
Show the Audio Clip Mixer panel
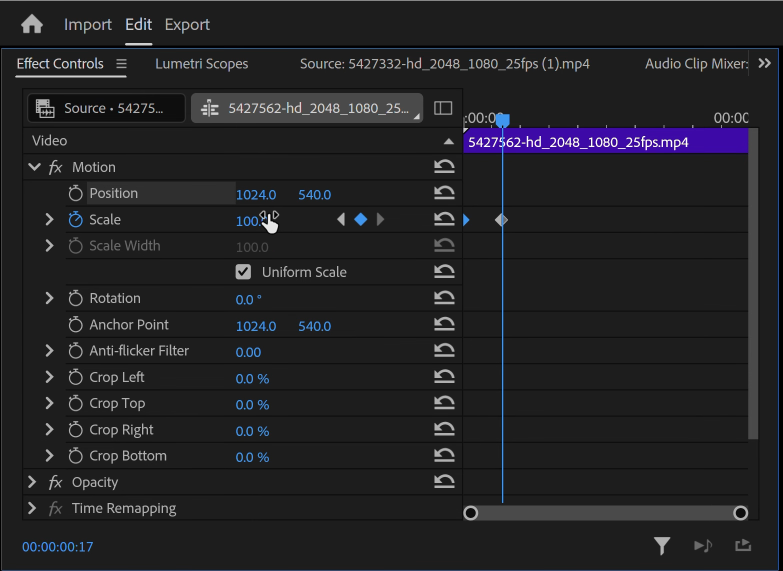click(696, 64)
